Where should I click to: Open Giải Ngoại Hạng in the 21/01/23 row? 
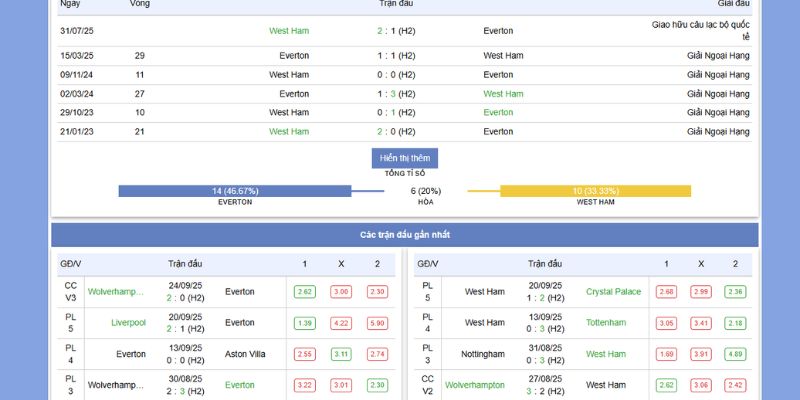tap(718, 132)
